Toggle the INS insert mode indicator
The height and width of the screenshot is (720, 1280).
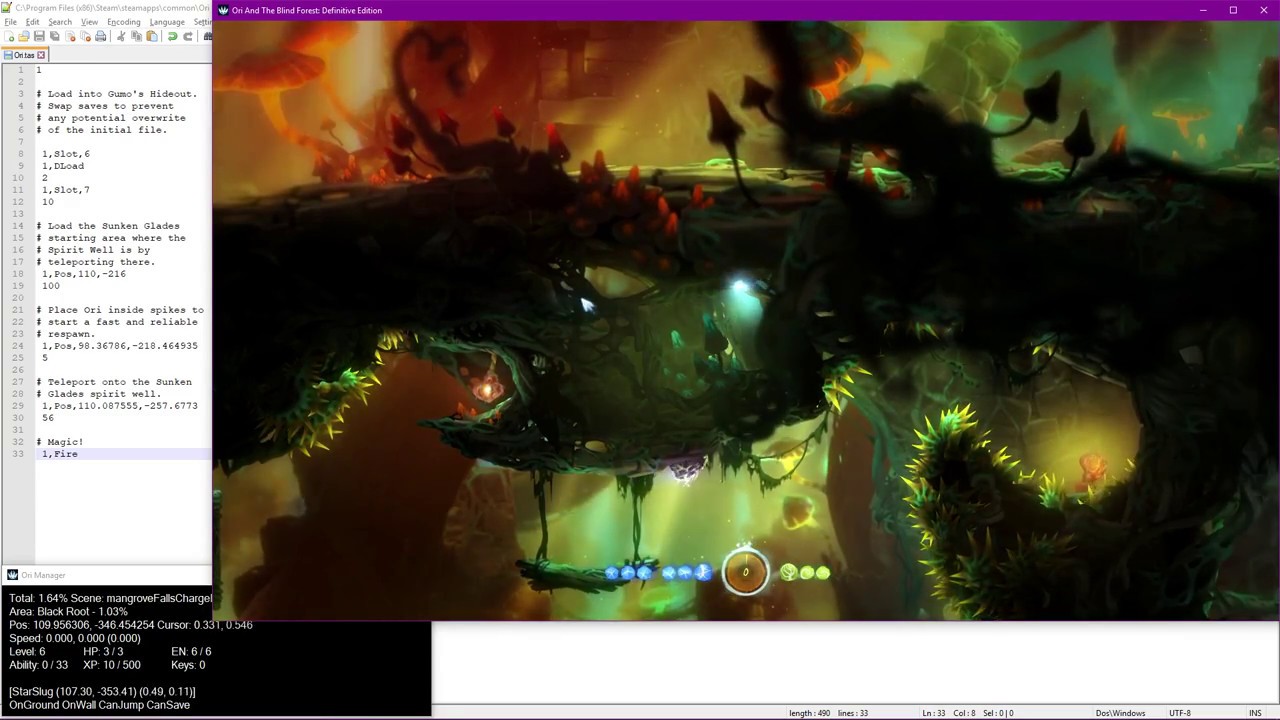tap(1255, 713)
